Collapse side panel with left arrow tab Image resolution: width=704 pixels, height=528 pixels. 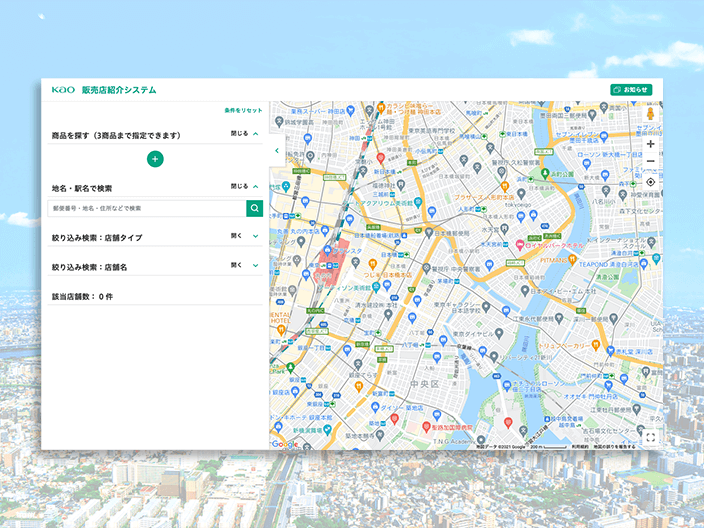tap(277, 151)
